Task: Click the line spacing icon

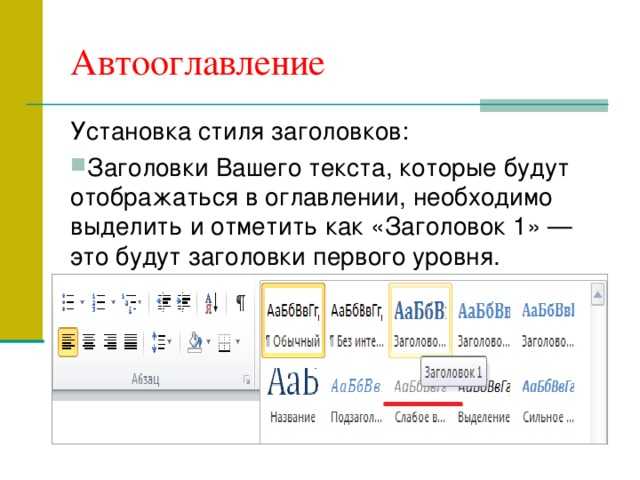Action: (x=158, y=342)
